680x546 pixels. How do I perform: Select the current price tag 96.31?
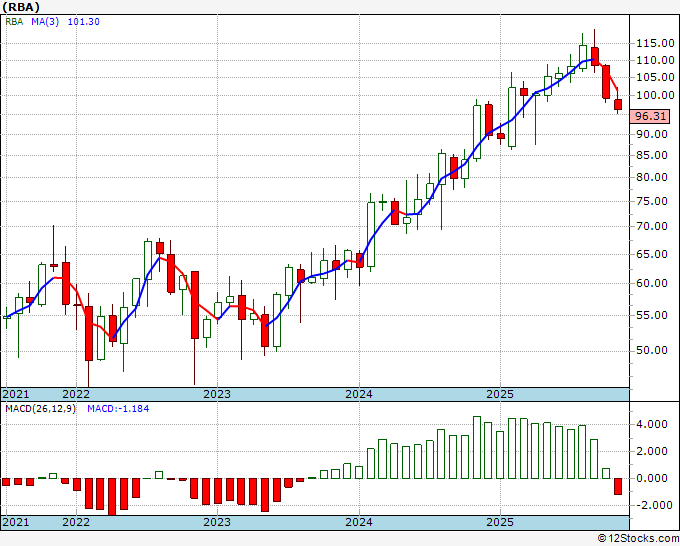tap(650, 116)
